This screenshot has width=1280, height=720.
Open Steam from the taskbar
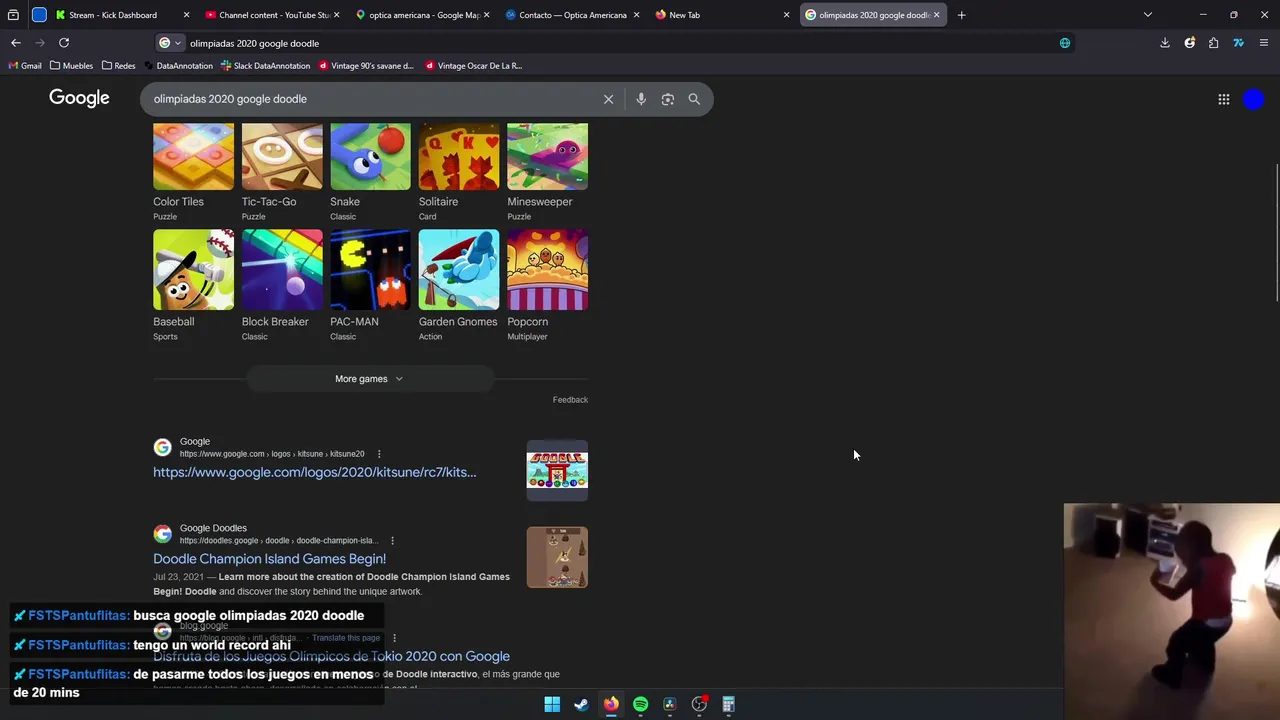(581, 704)
